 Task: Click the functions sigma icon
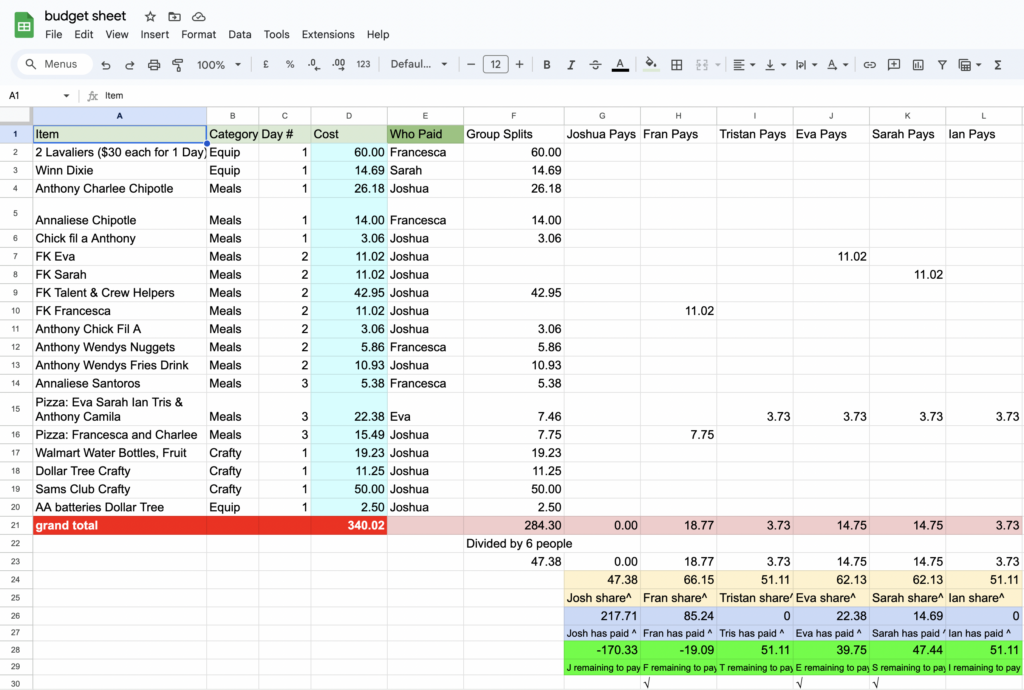pyautogui.click(x=998, y=65)
